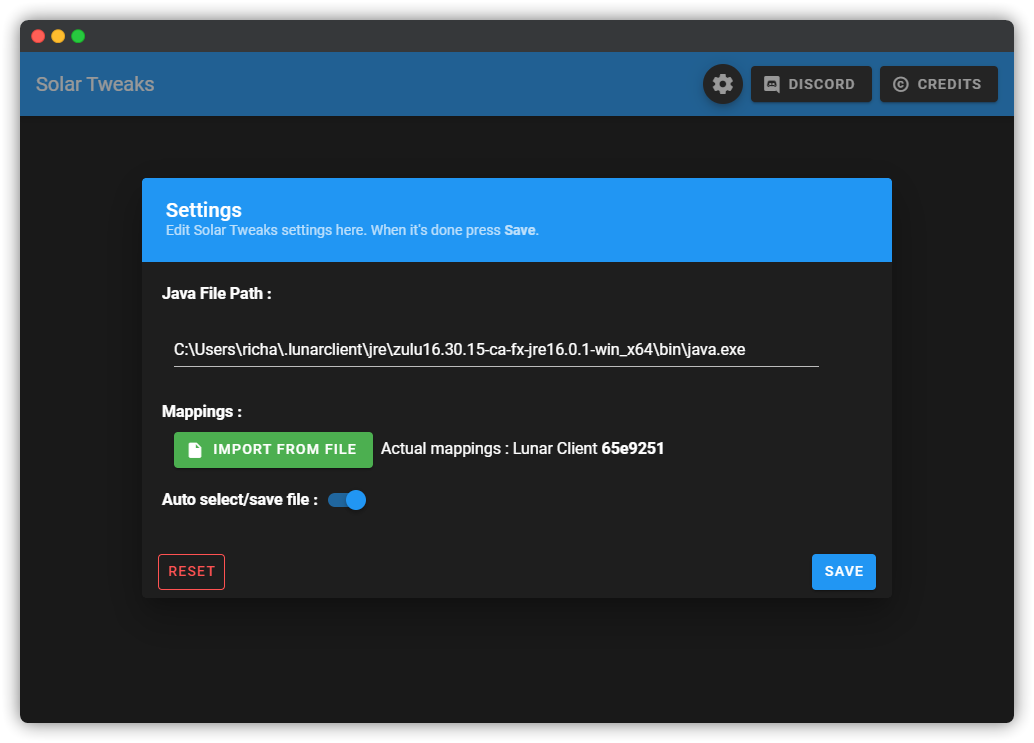This screenshot has width=1034, height=743.
Task: Click the 'Java File Path :' label
Action: 216,293
